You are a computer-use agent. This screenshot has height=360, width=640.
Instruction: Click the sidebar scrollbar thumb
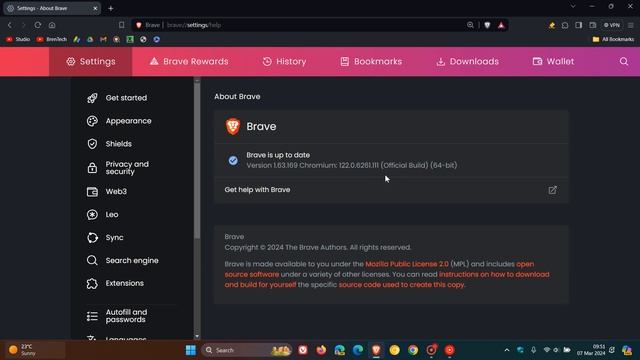click(x=197, y=161)
